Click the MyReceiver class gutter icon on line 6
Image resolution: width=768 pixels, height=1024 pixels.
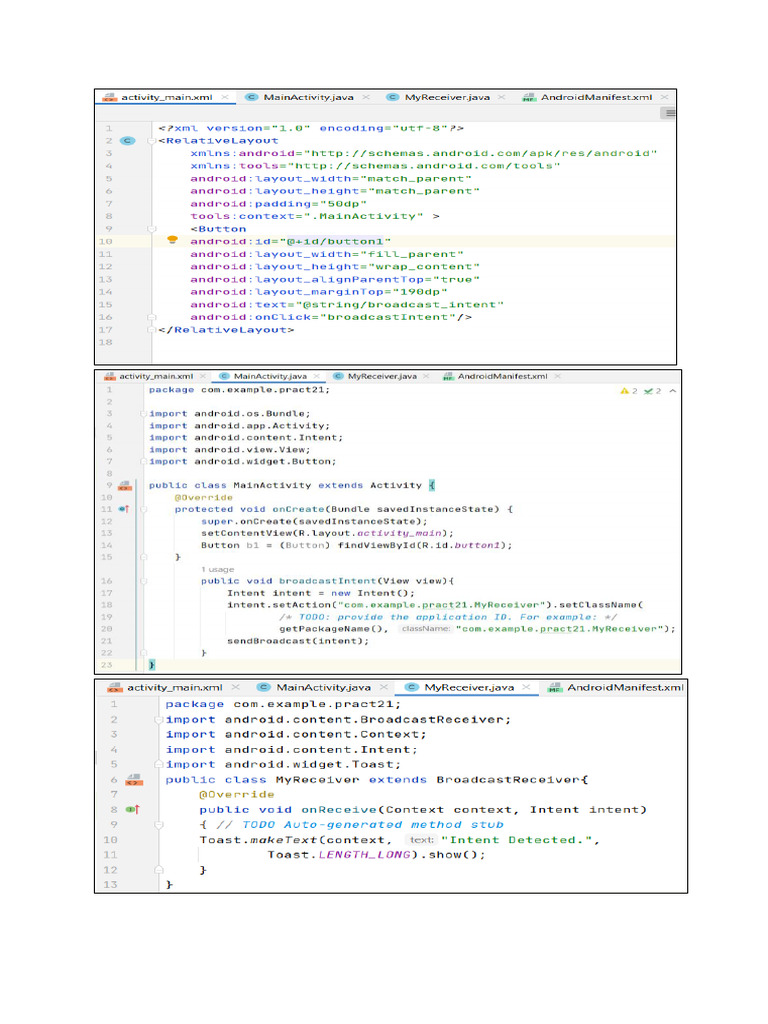(x=132, y=779)
